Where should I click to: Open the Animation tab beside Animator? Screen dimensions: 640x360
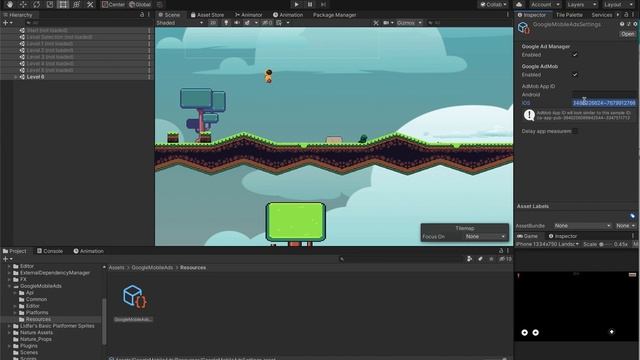(288, 15)
